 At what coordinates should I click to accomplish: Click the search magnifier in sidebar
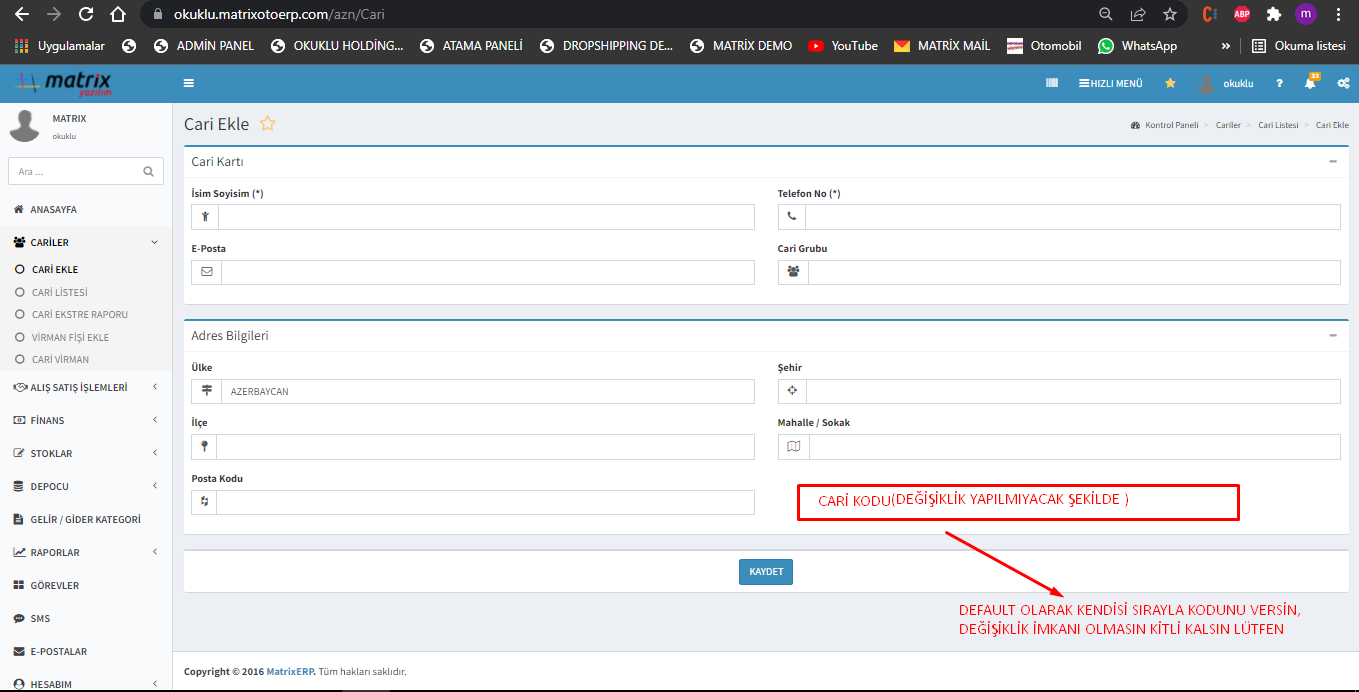point(148,171)
